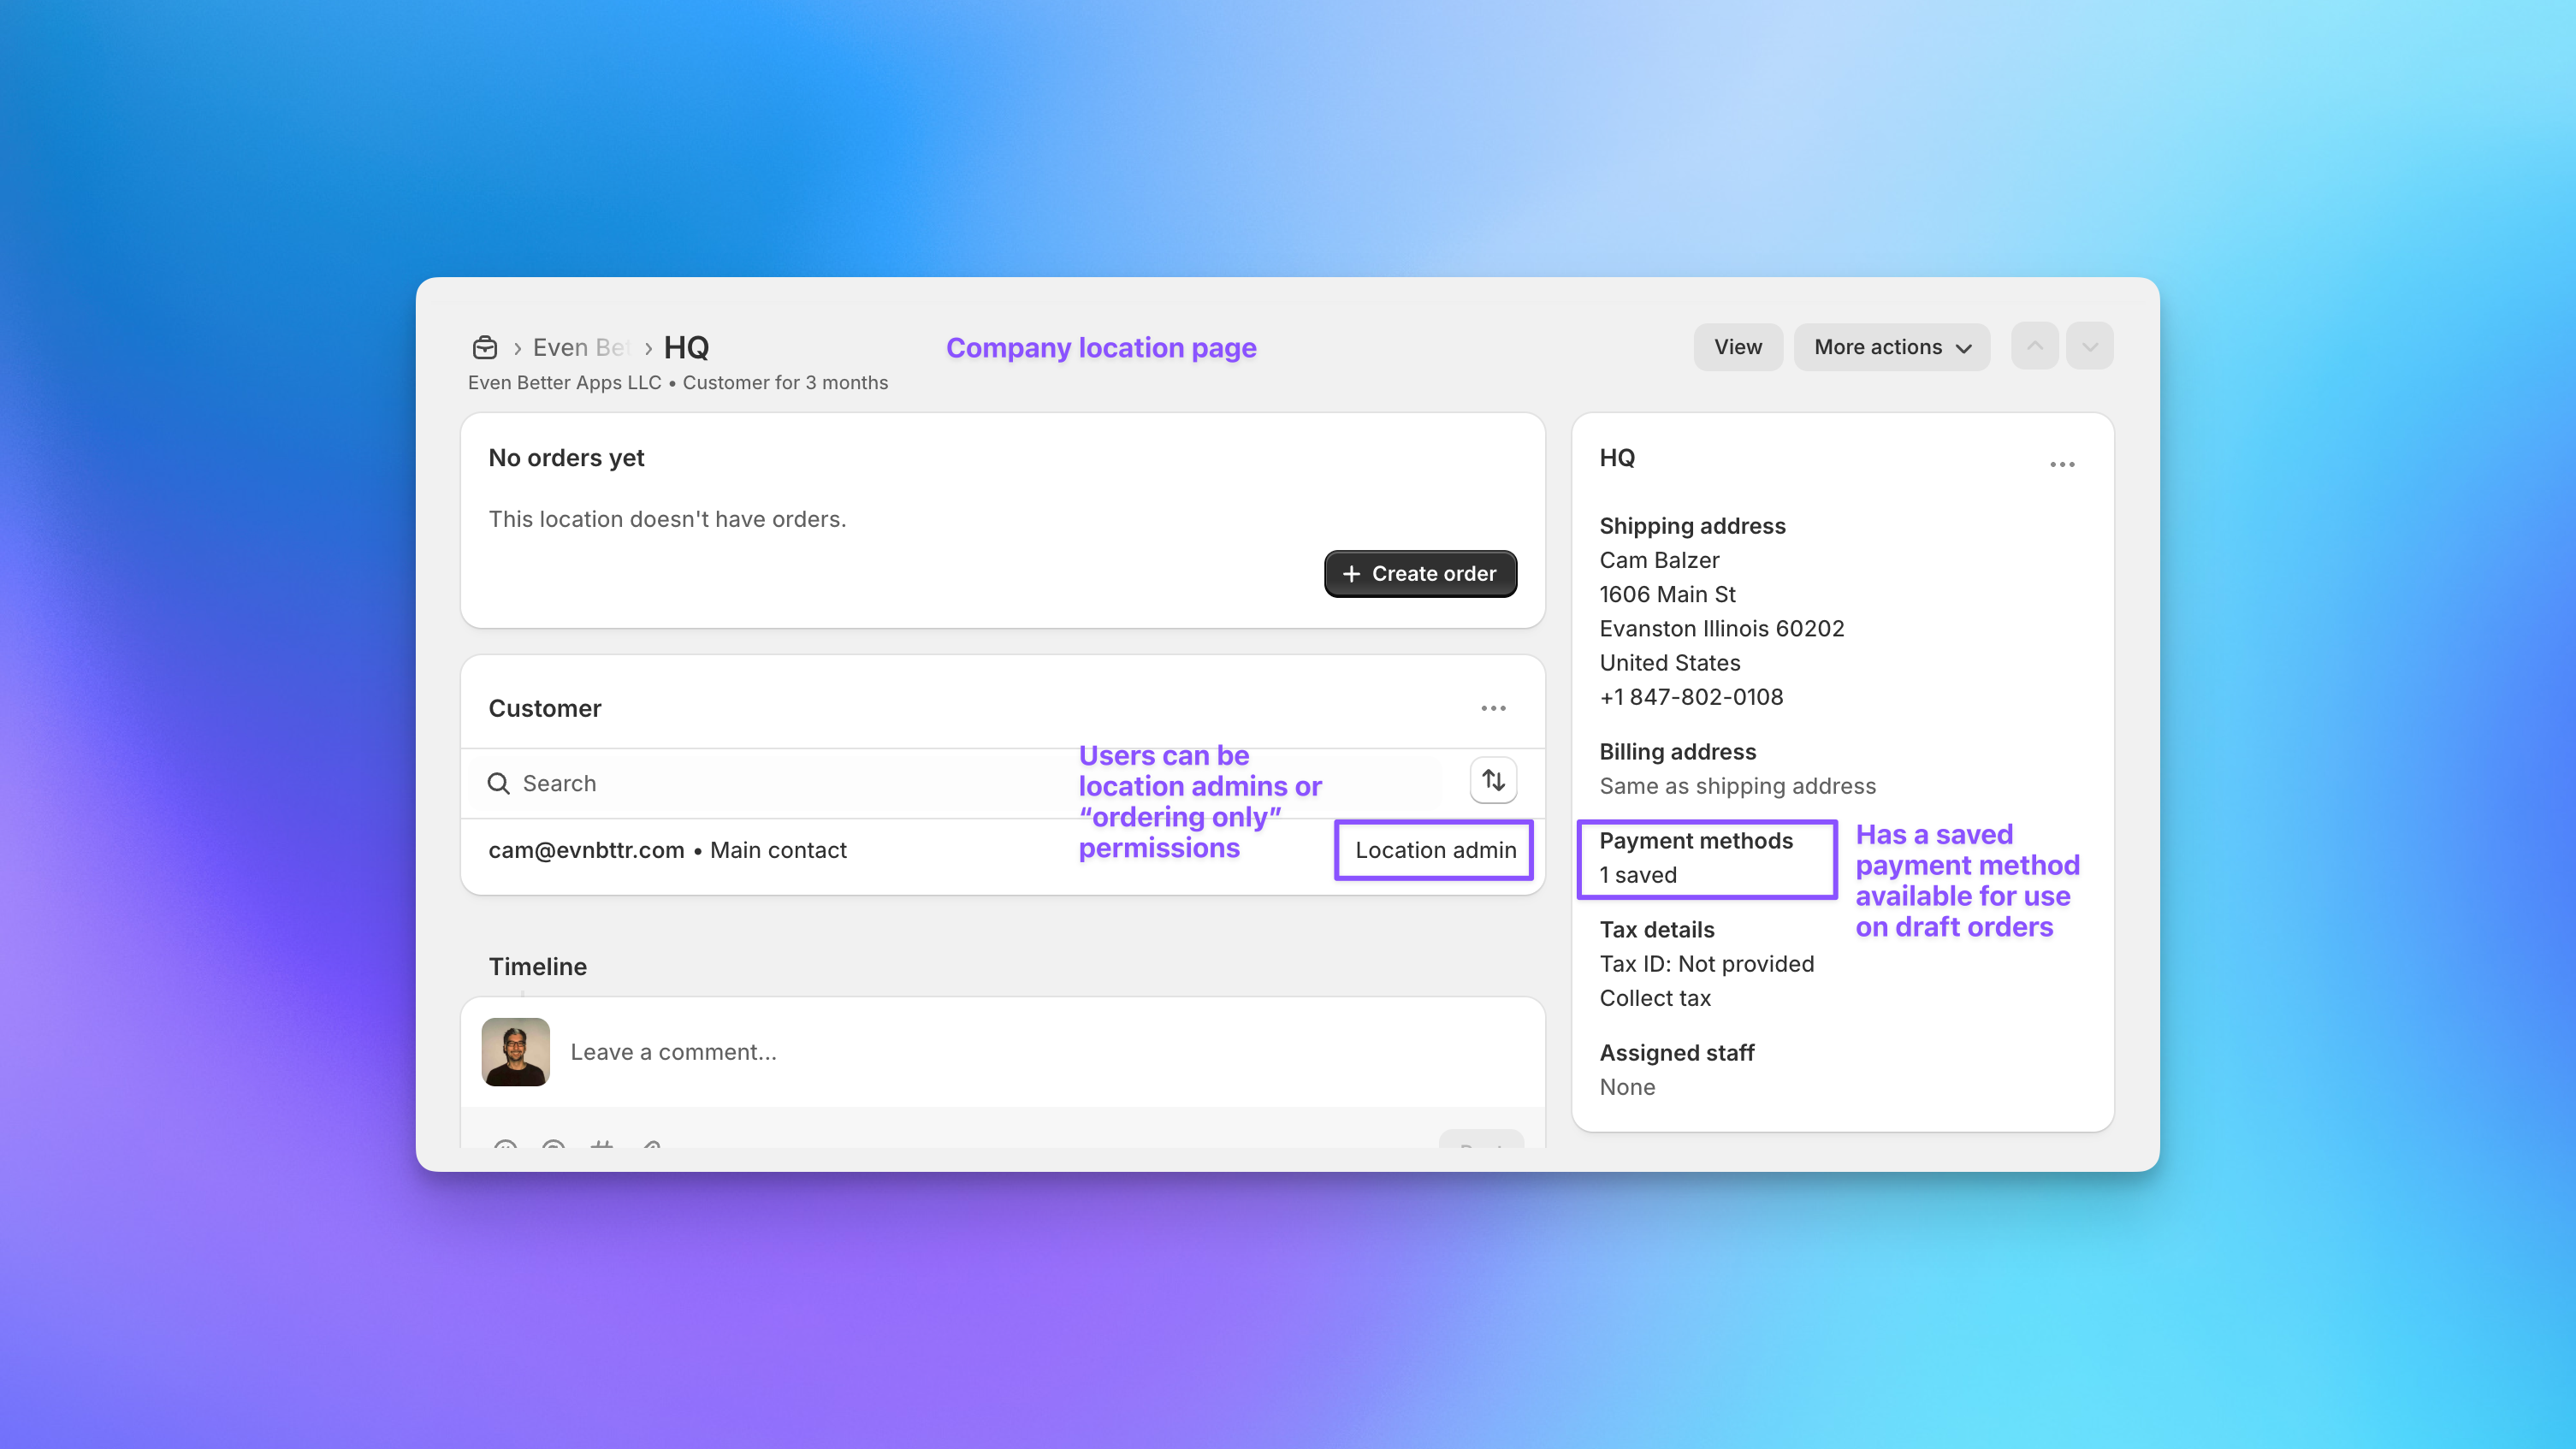
Task: Click the paperclip attachment icon in comment toolbar
Action: click(650, 1150)
